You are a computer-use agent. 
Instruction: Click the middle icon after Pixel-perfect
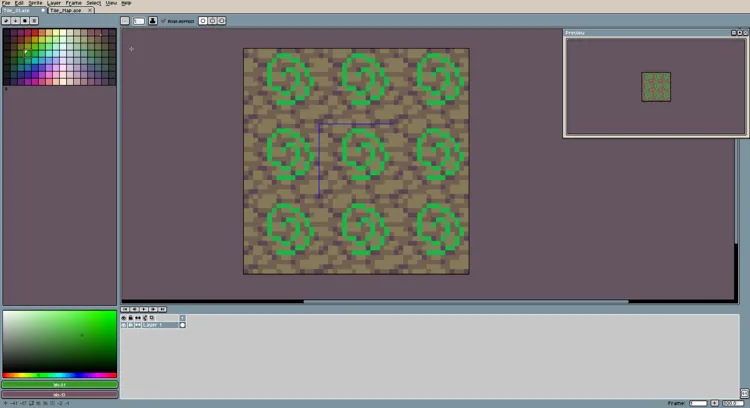(212, 21)
